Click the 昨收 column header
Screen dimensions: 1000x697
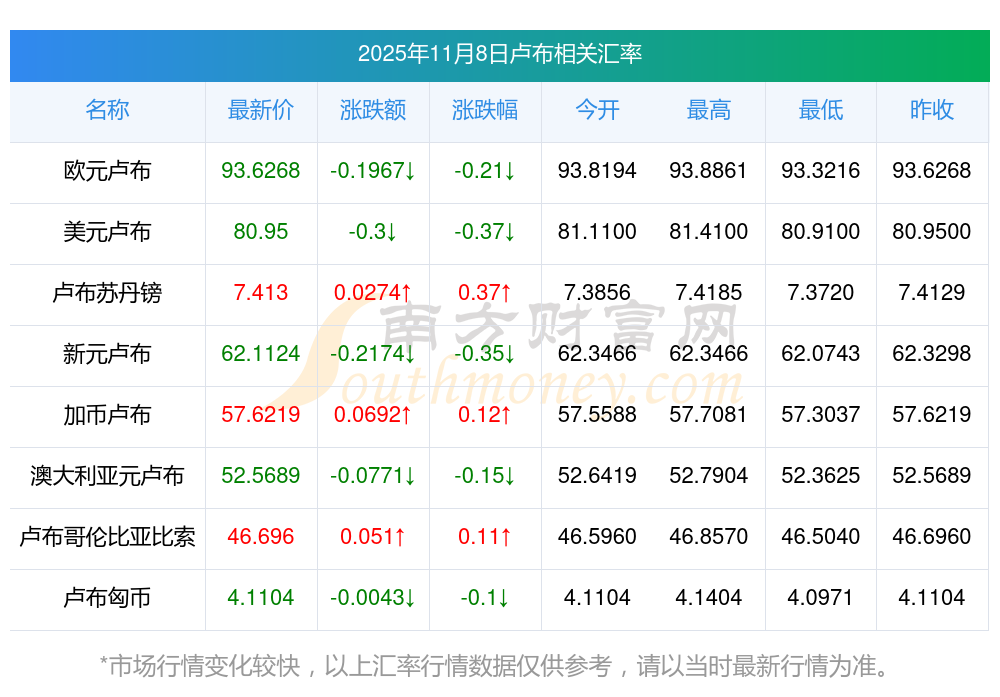[932, 110]
